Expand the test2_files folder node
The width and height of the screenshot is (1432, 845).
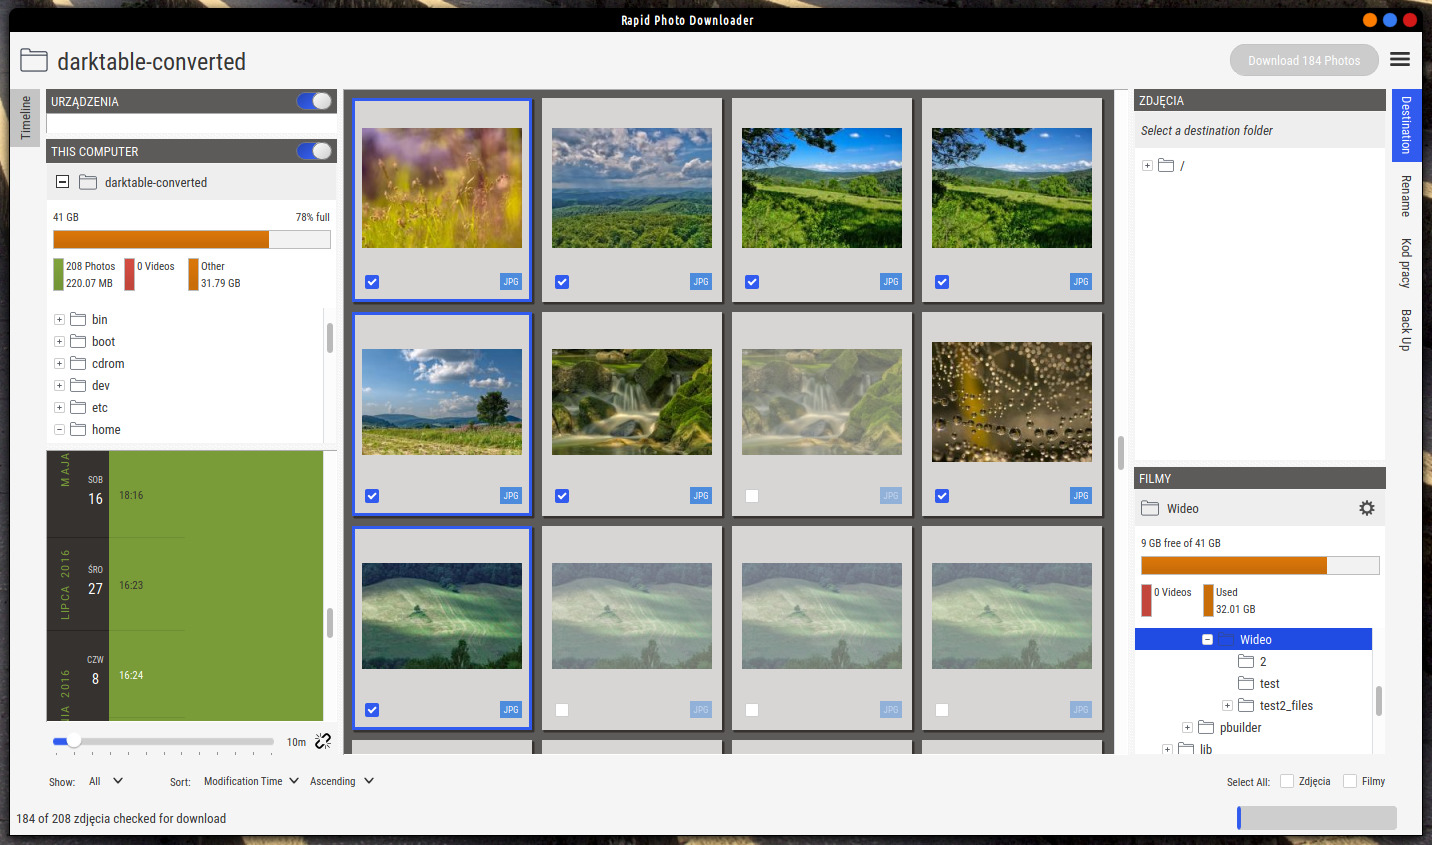(1227, 705)
